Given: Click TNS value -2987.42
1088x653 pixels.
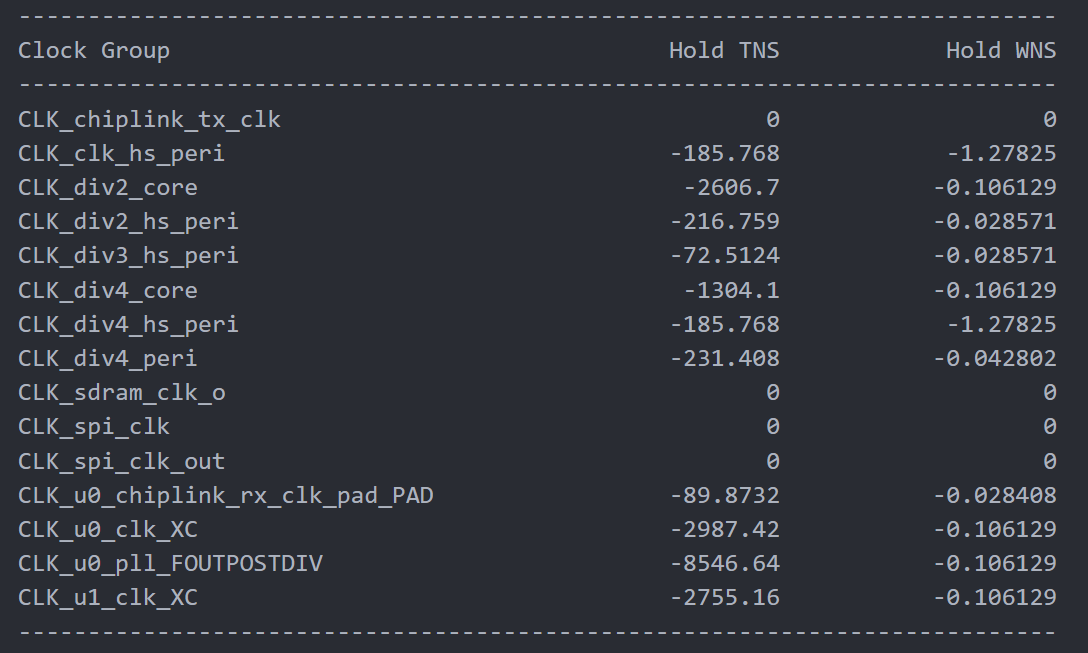Looking at the screenshot, I should [724, 529].
